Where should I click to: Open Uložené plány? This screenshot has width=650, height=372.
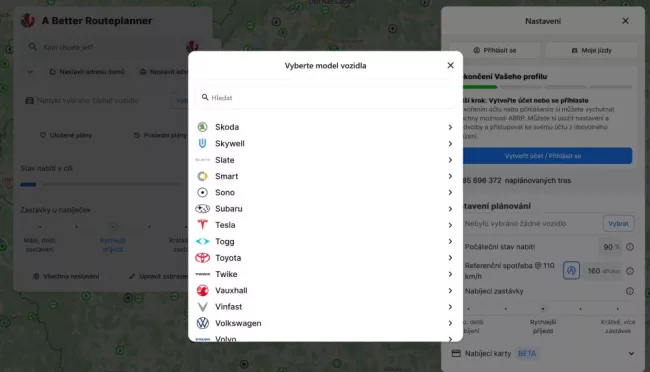coord(66,135)
